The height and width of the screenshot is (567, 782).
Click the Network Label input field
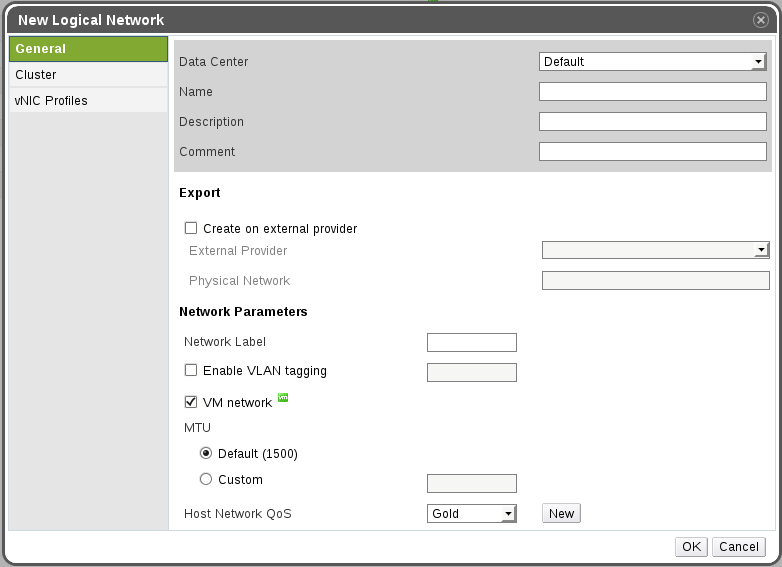coord(471,343)
